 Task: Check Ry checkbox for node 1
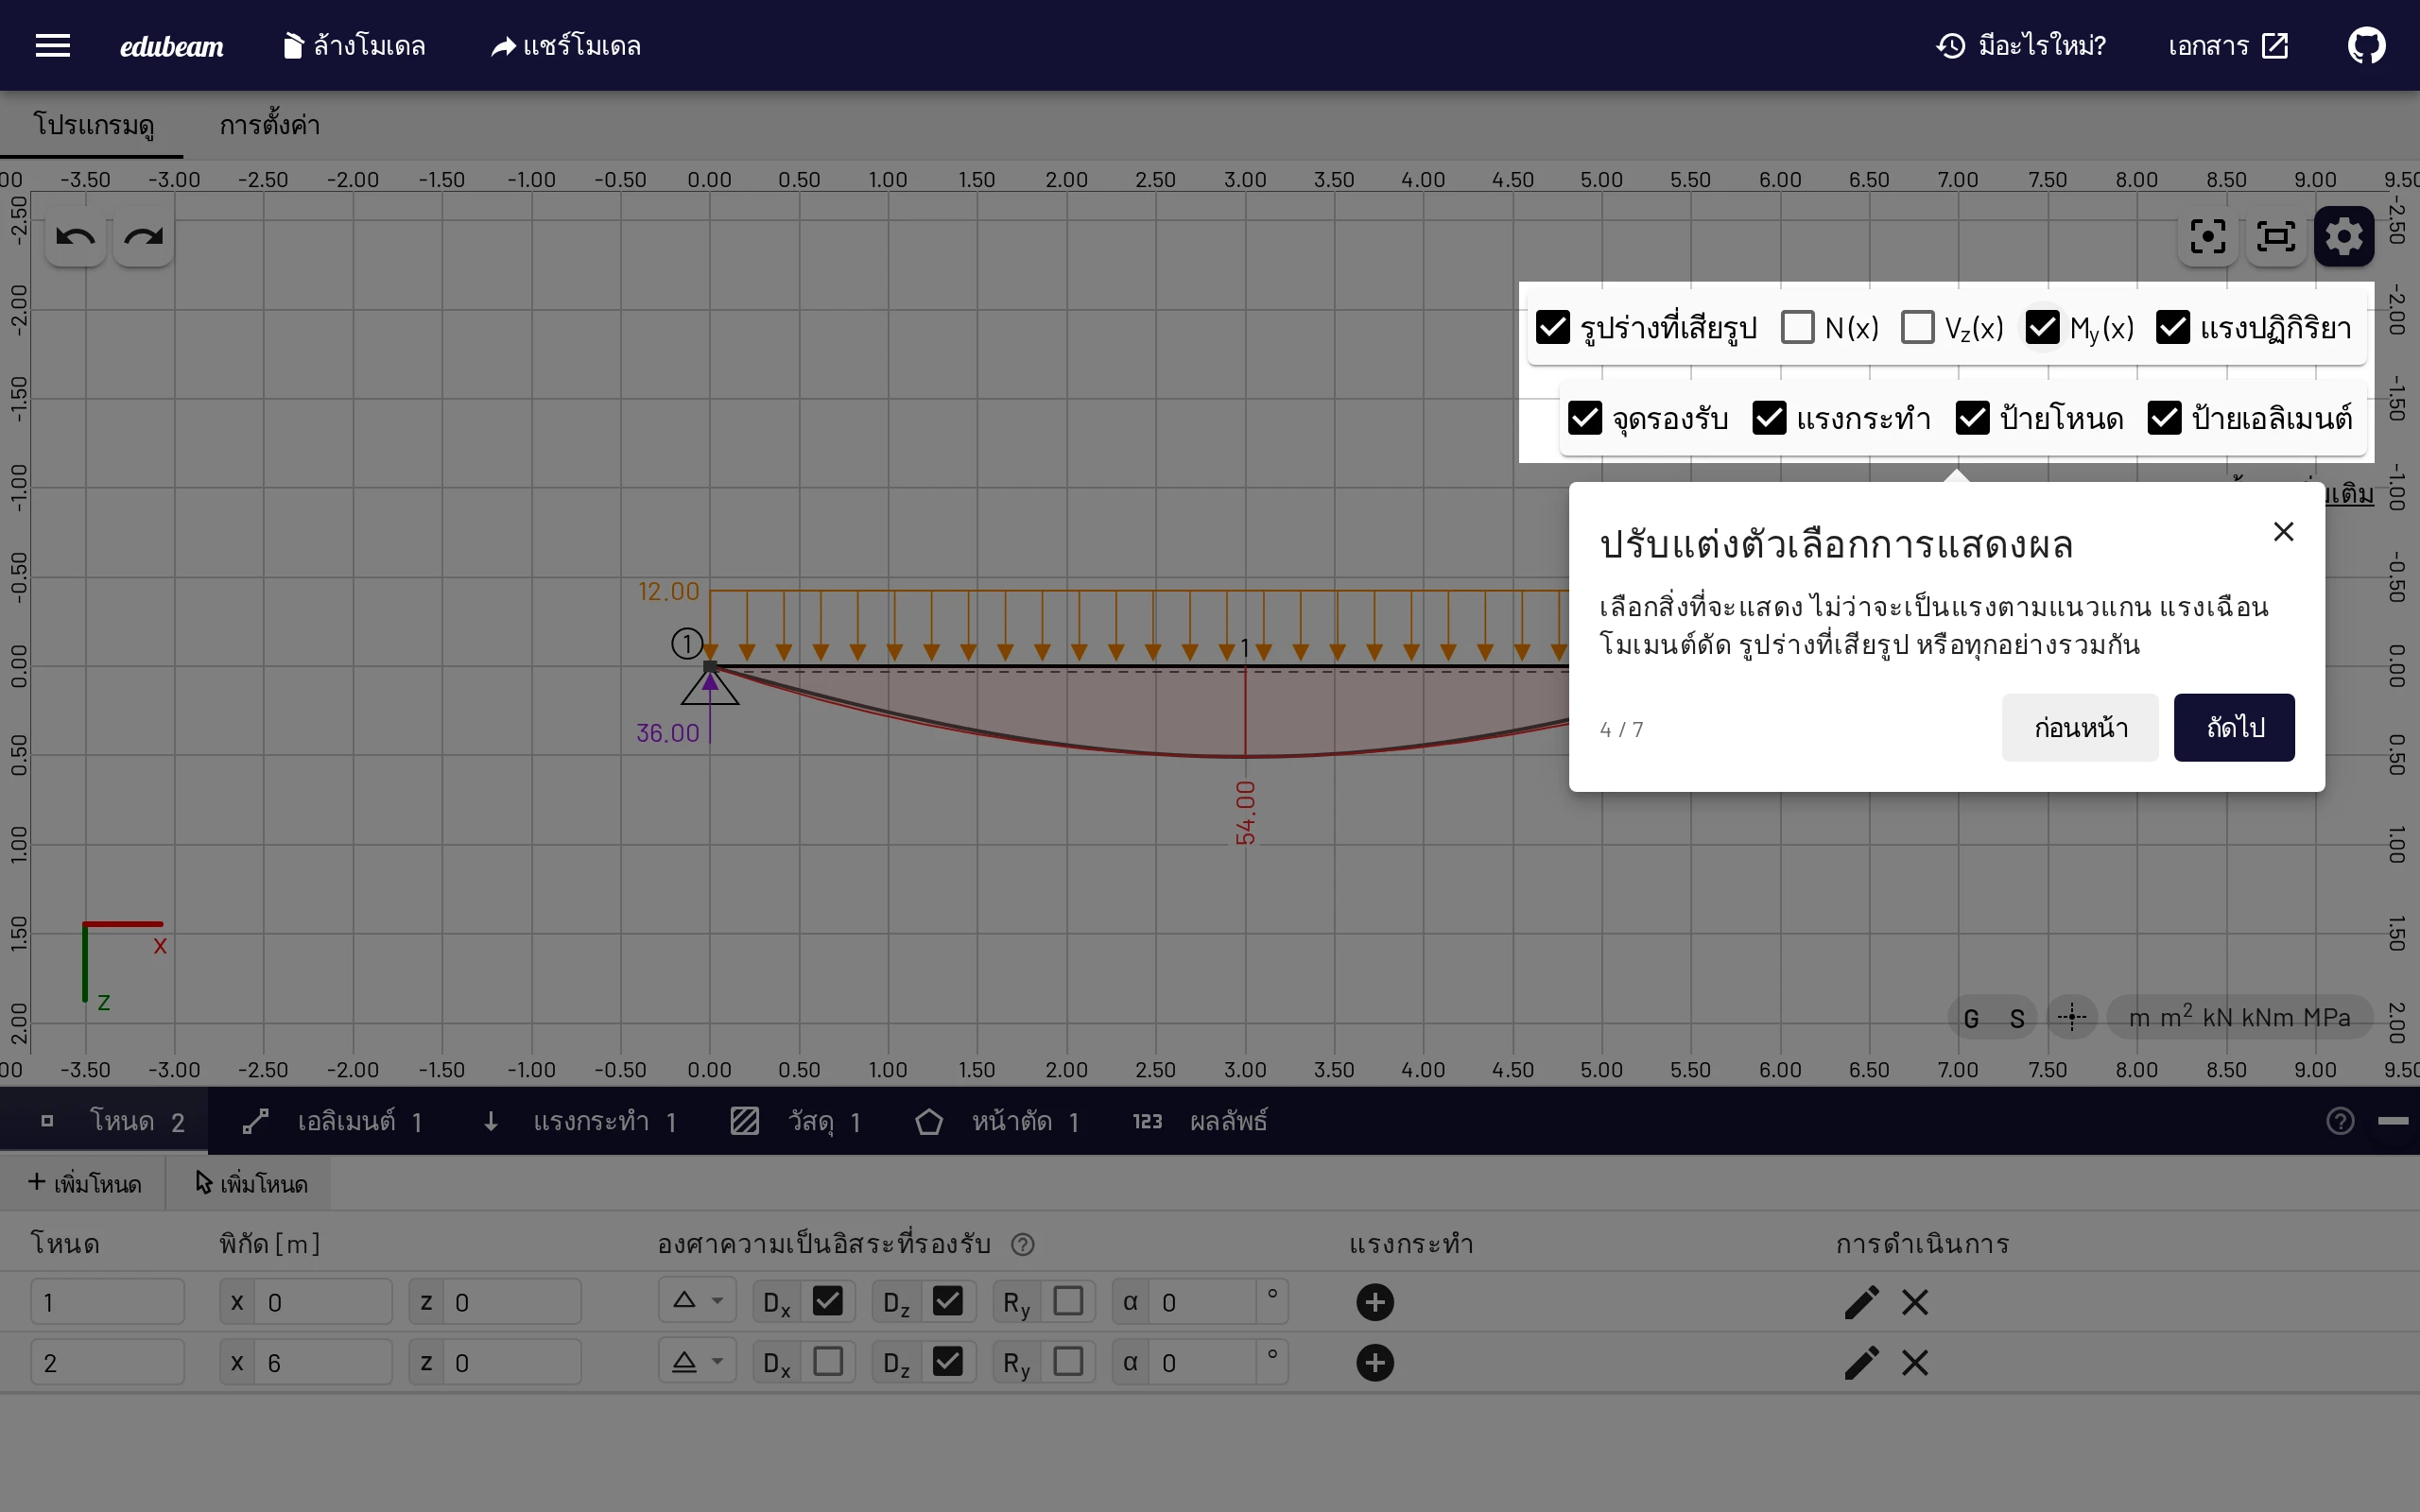click(1068, 1301)
